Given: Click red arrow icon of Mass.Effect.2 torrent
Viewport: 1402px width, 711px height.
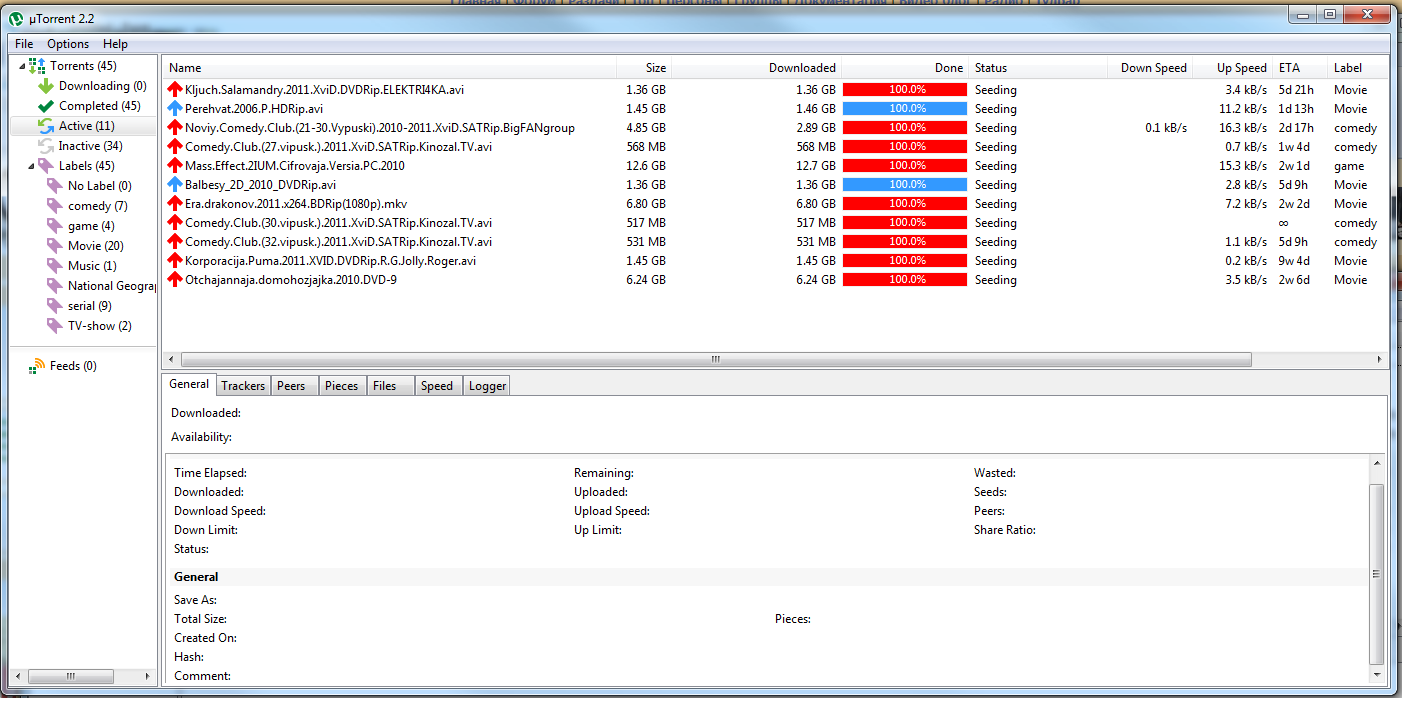Looking at the screenshot, I should [x=175, y=166].
